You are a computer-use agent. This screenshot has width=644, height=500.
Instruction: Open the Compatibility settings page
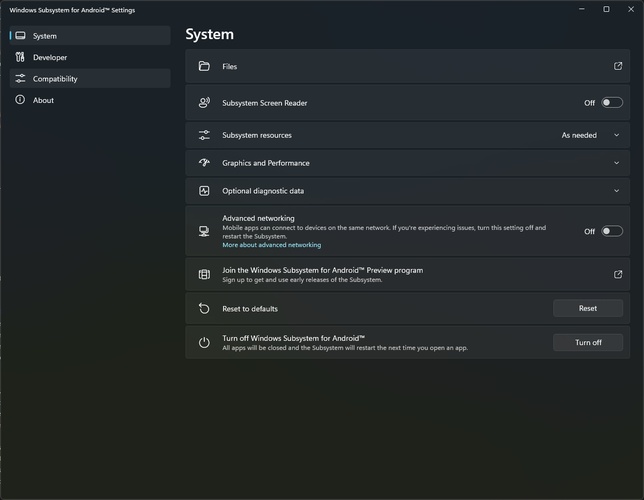[x=55, y=79]
